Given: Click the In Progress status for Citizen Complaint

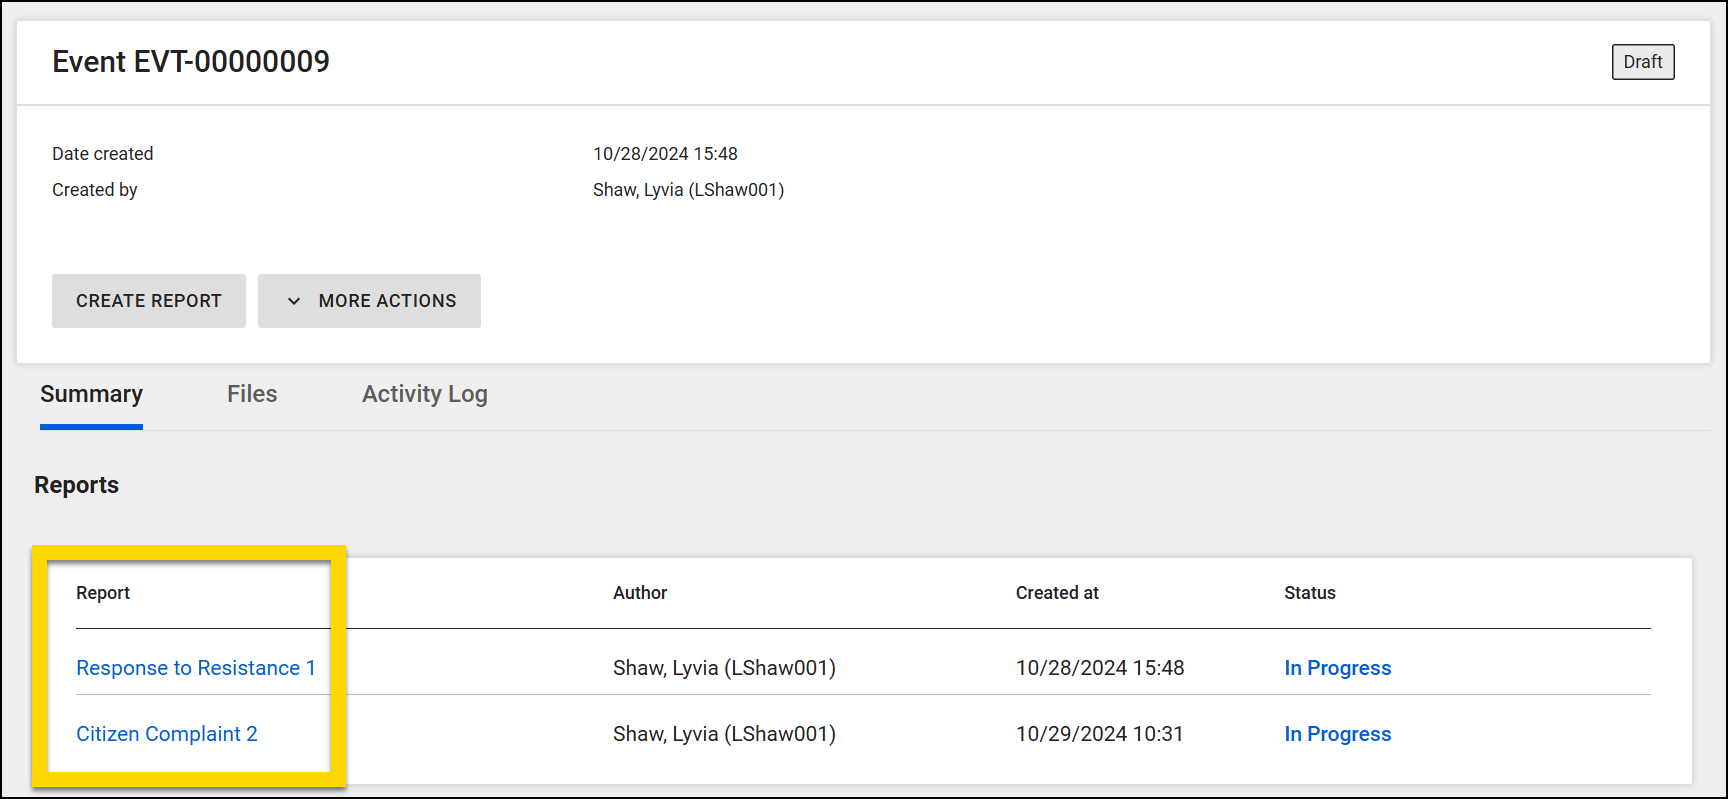Looking at the screenshot, I should (1337, 733).
